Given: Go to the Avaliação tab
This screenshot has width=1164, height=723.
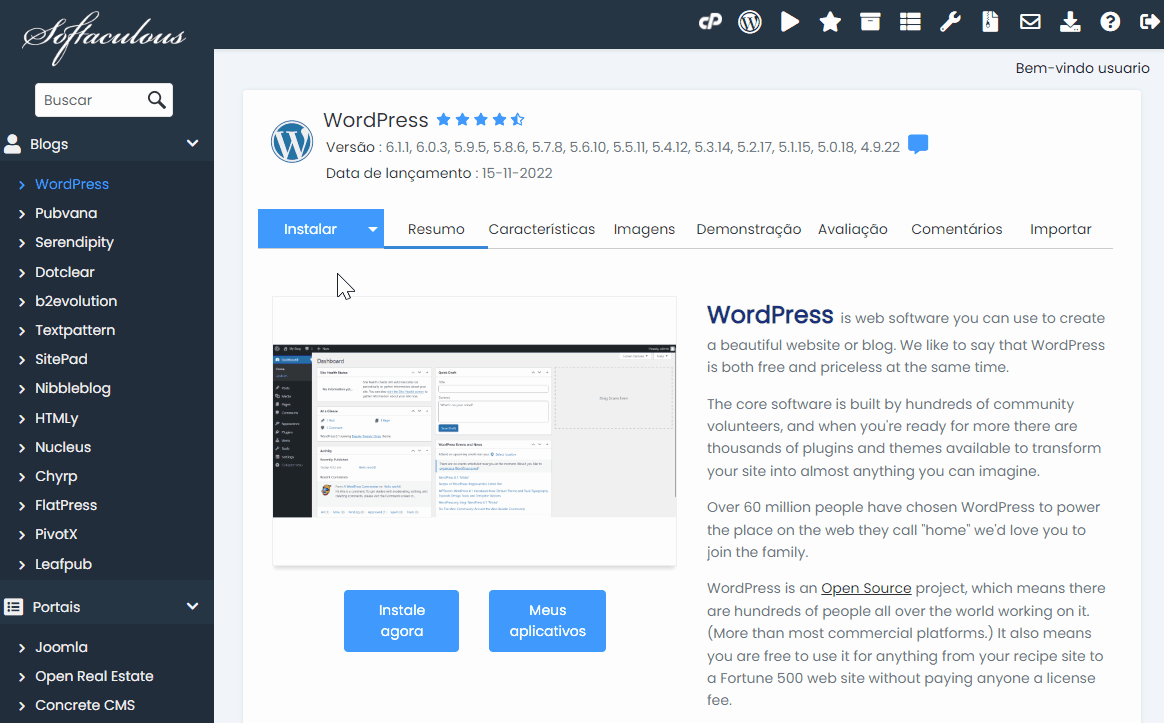Looking at the screenshot, I should [x=853, y=229].
